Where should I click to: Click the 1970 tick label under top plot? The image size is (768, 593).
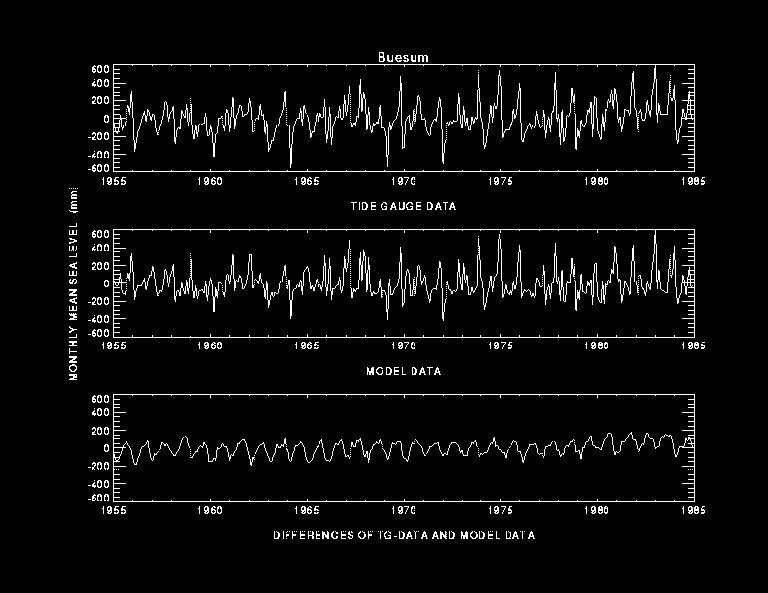403,181
